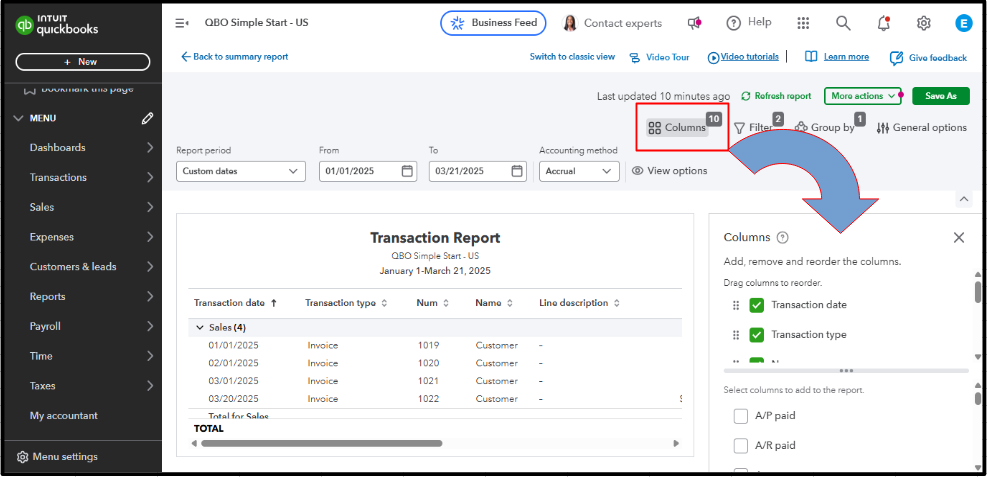Click the Columns help question mark icon
This screenshot has height=477, width=987.
[x=782, y=237]
